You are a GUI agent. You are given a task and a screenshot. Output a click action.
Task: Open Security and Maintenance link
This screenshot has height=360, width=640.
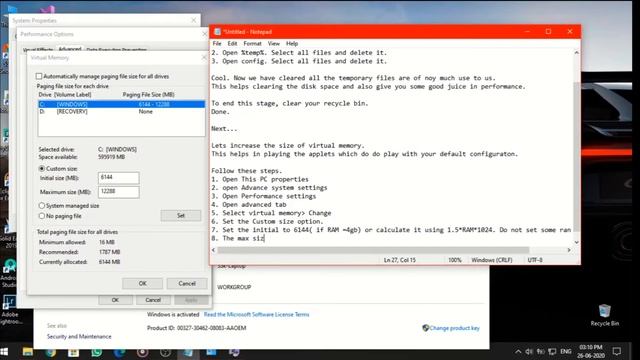pyautogui.click(x=79, y=336)
